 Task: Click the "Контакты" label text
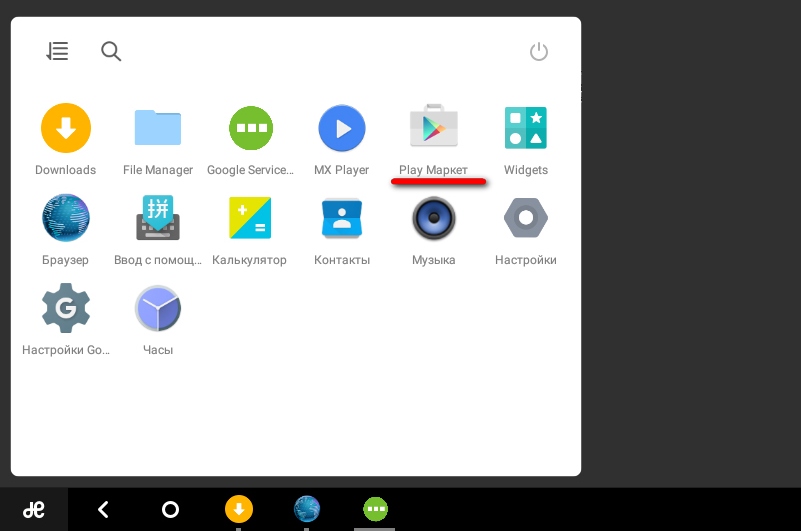(x=342, y=260)
